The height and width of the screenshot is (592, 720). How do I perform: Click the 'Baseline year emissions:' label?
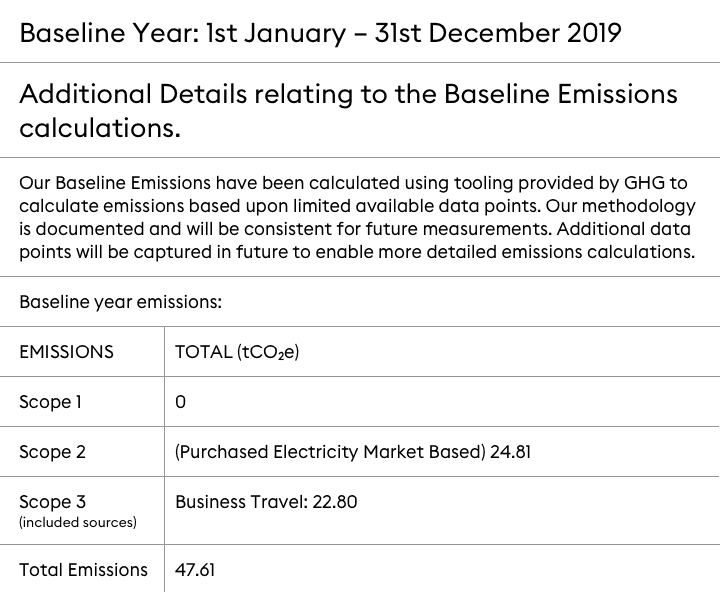pyautogui.click(x=120, y=301)
